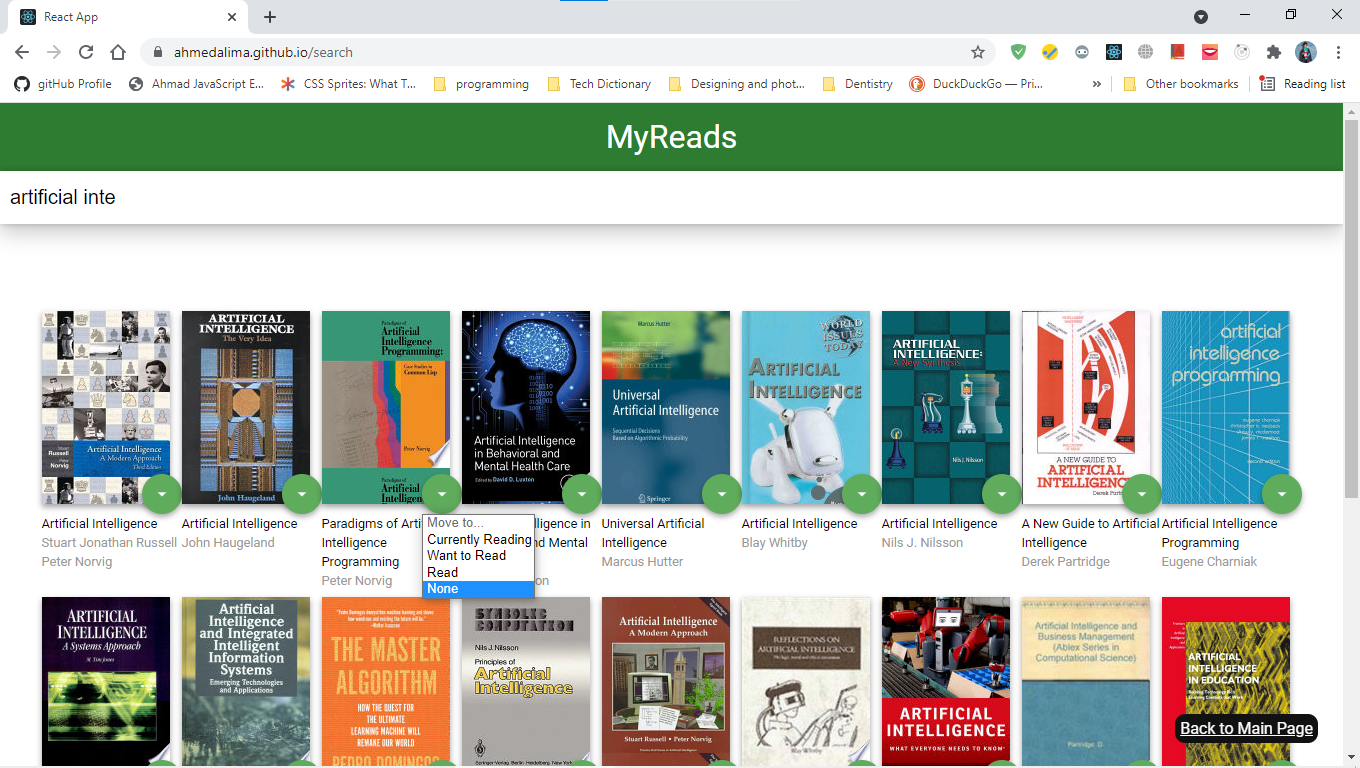Open the DuckDuckGo bookmark

click(x=976, y=84)
